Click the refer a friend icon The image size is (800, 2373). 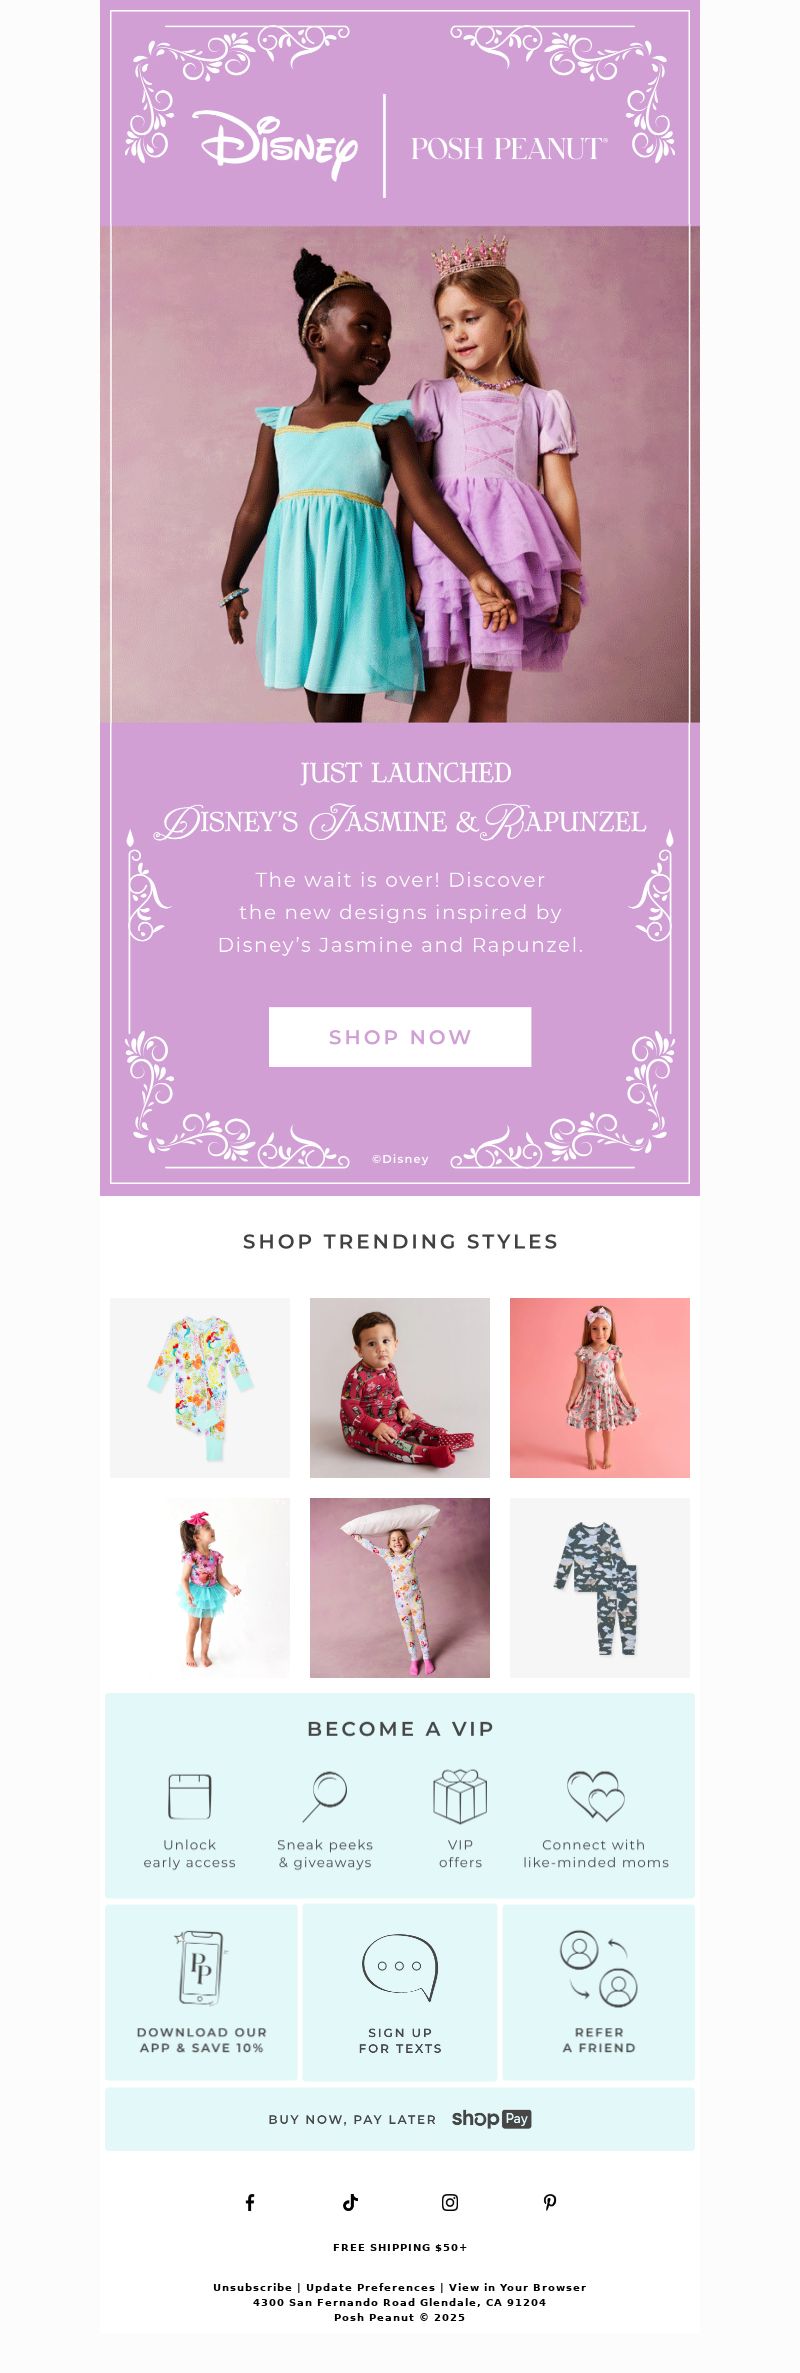click(598, 1969)
